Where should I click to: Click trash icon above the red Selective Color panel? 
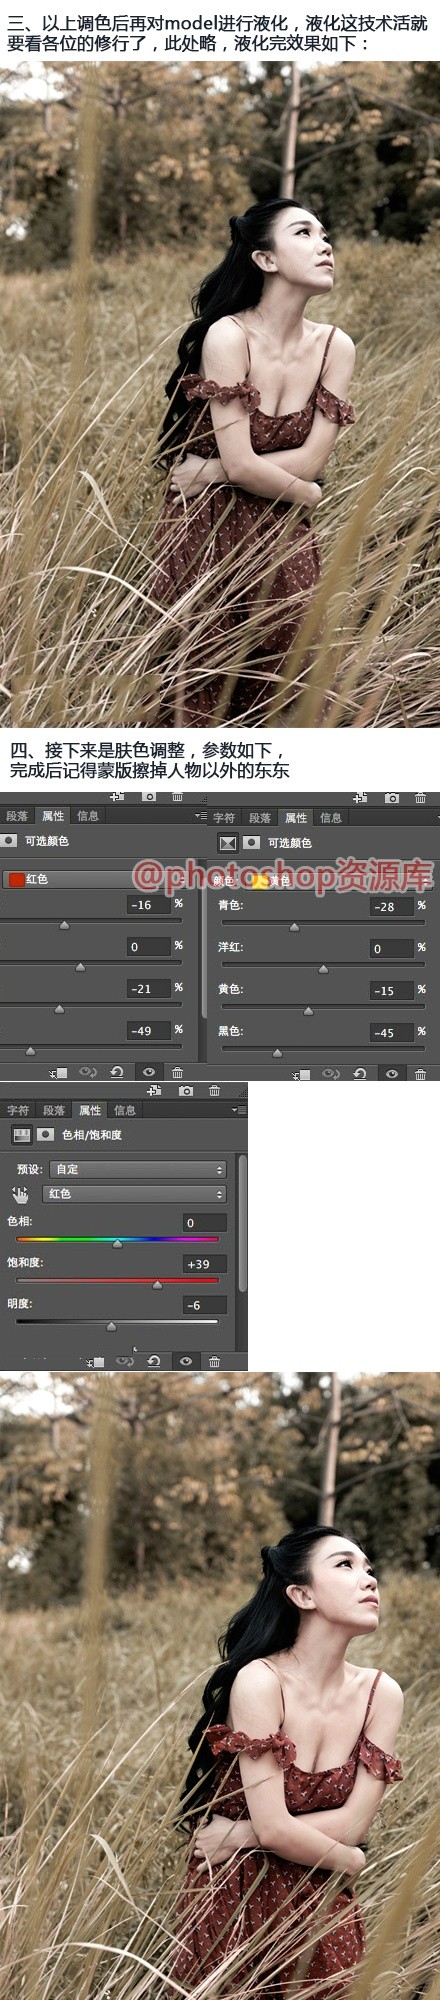click(177, 797)
